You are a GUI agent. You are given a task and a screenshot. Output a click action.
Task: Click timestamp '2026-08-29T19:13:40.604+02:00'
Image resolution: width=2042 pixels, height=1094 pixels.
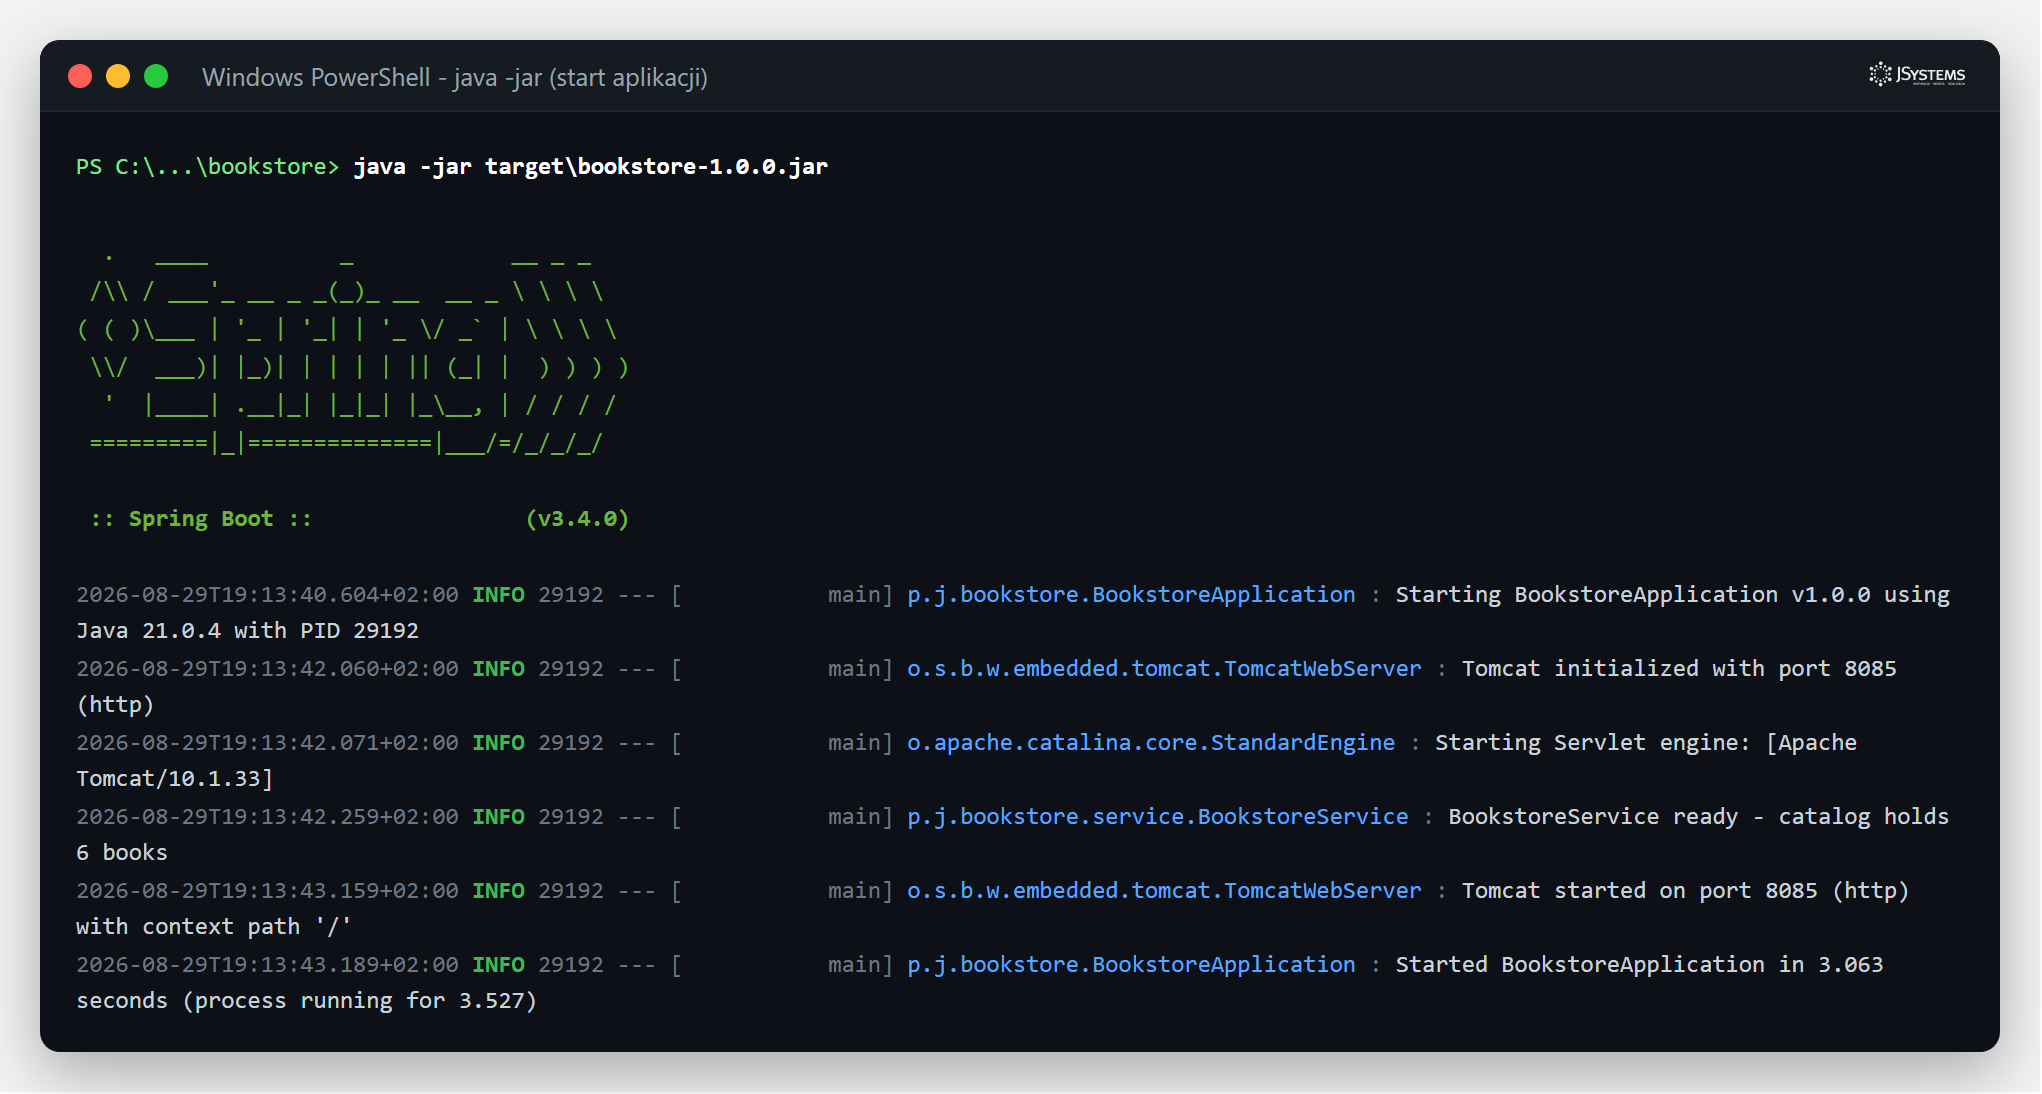point(267,595)
